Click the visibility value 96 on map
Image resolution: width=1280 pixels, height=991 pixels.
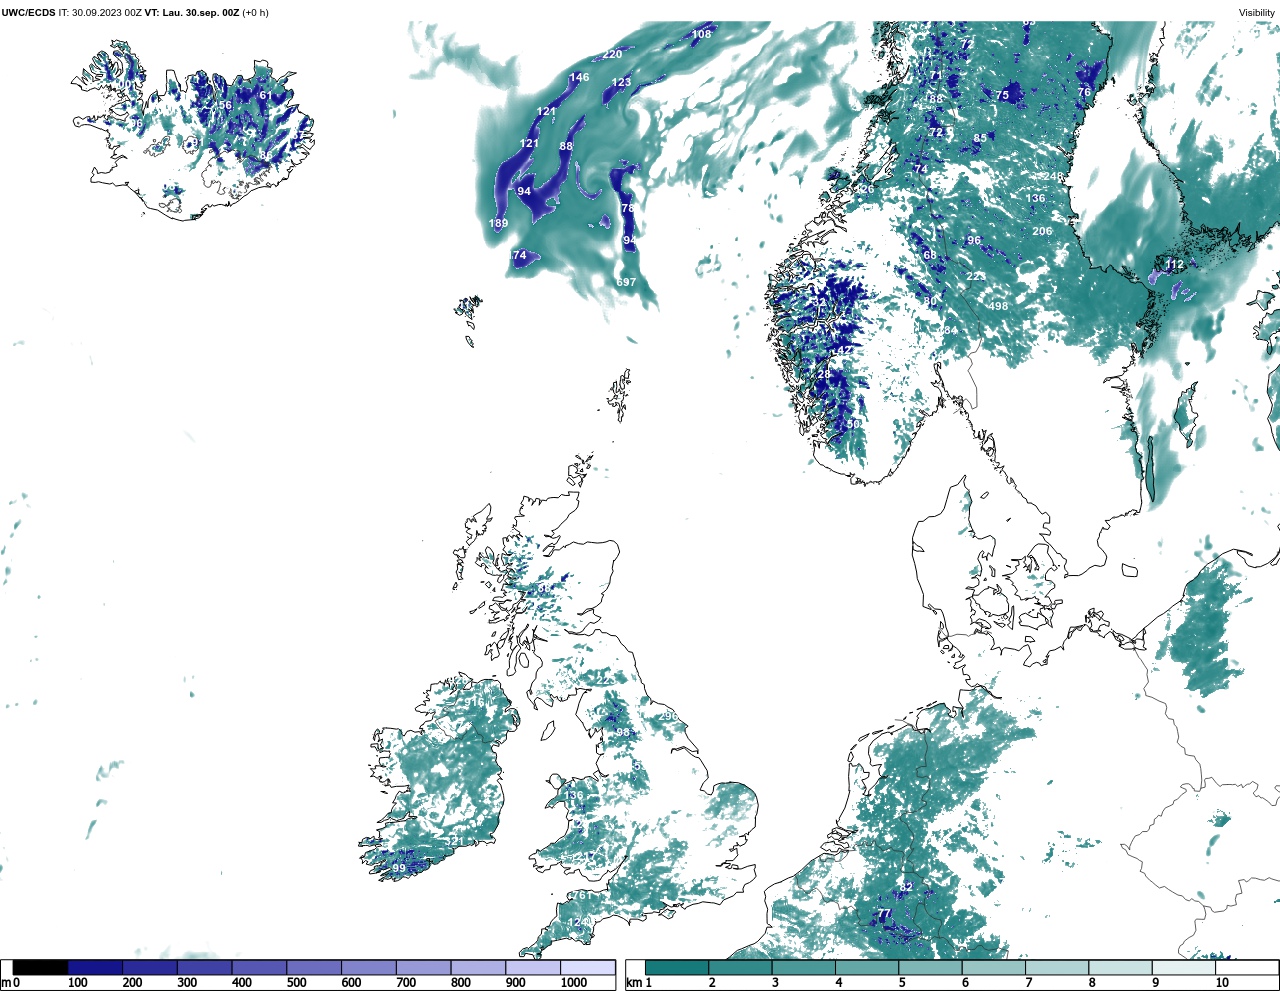tap(974, 241)
